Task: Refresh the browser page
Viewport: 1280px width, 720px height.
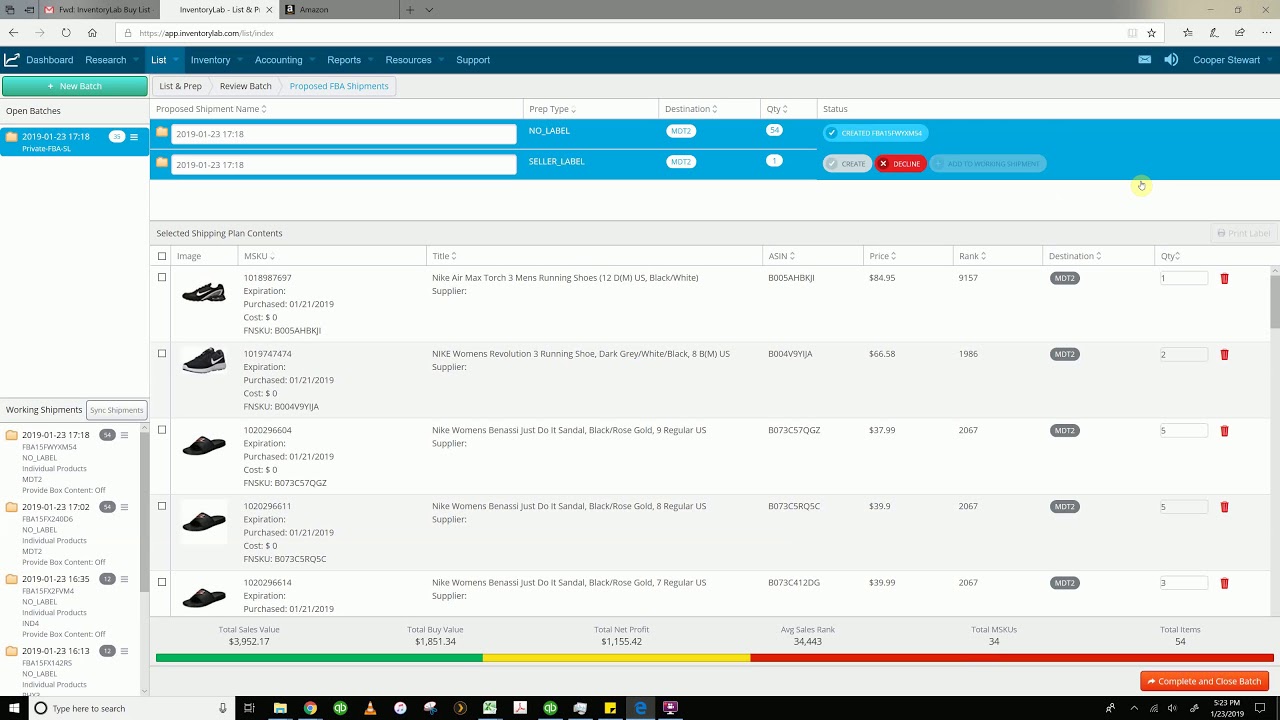Action: pos(66,33)
